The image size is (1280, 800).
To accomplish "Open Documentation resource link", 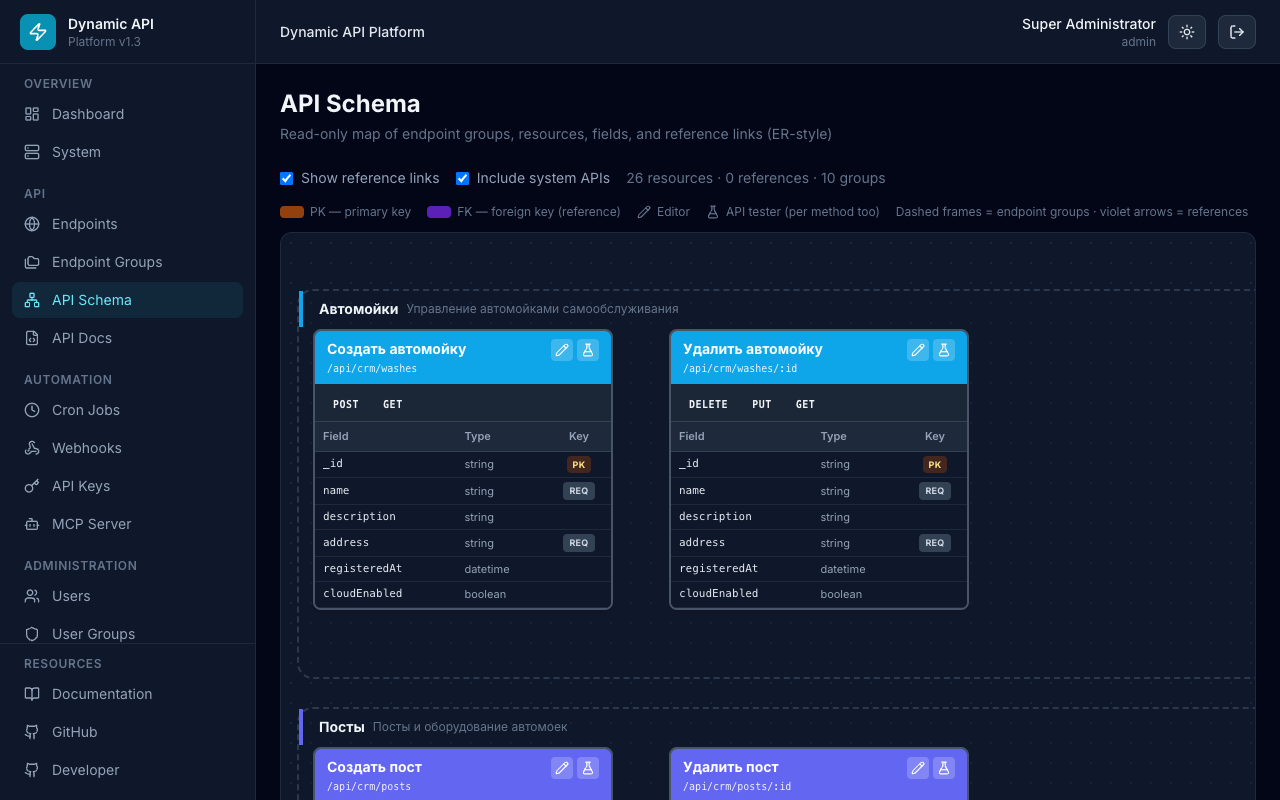I will pos(127,694).
